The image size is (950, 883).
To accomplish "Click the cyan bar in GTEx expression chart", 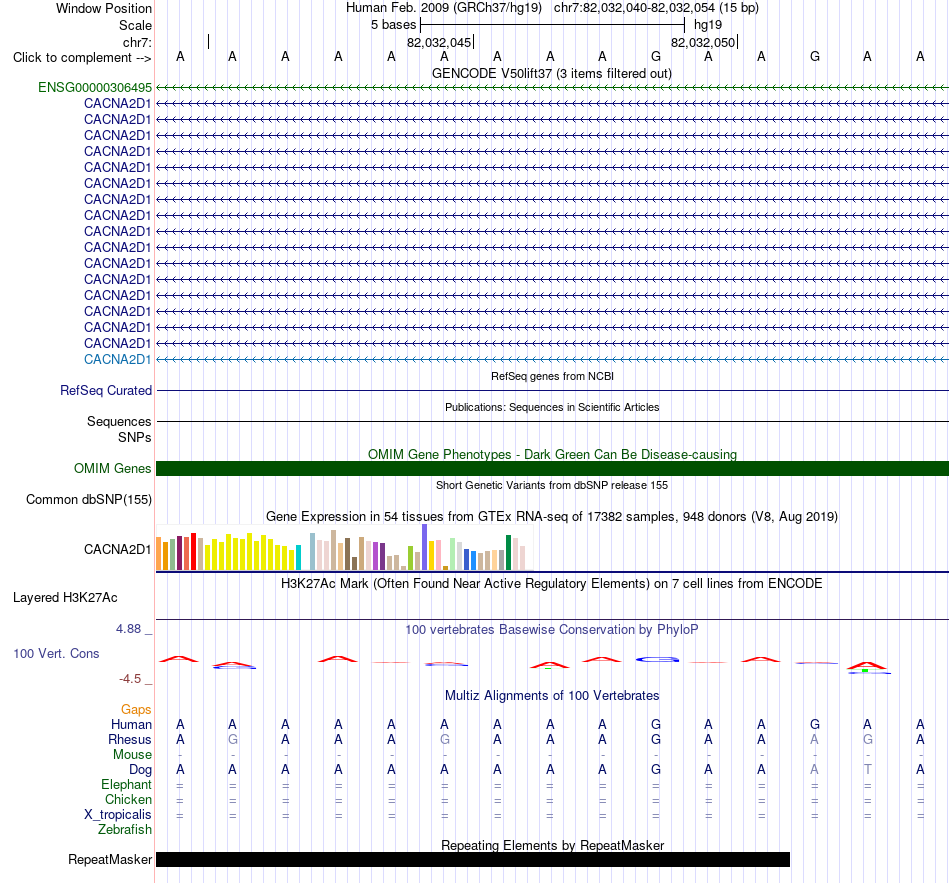I will click(x=298, y=558).
